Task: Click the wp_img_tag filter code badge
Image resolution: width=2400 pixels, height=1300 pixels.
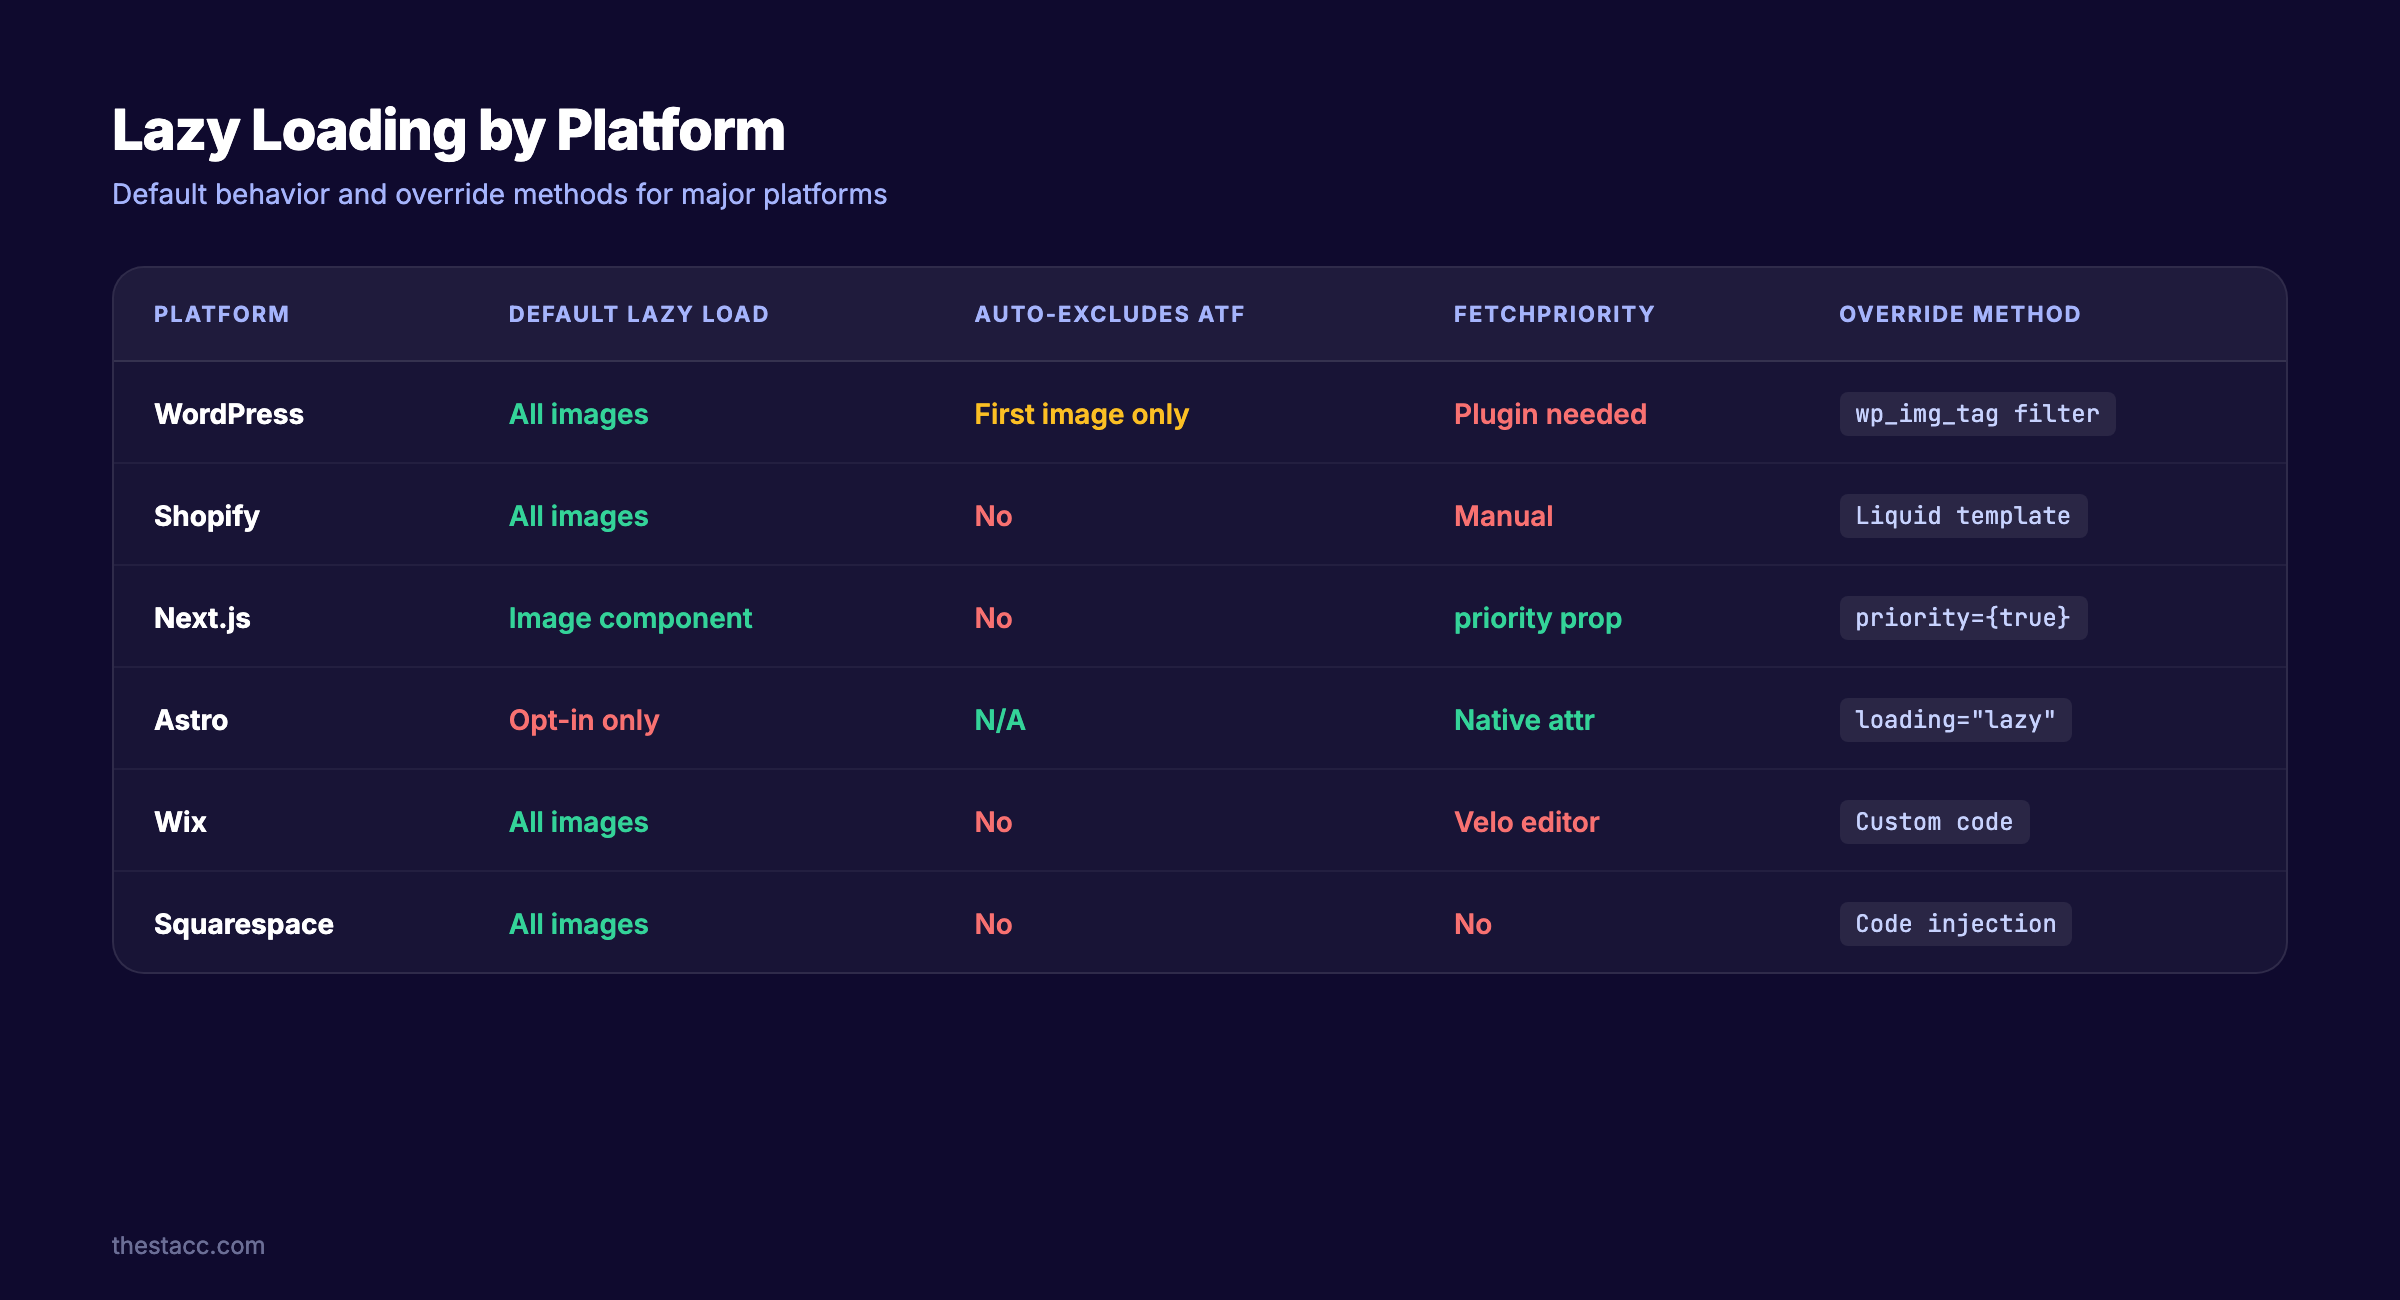Action: 1977,414
